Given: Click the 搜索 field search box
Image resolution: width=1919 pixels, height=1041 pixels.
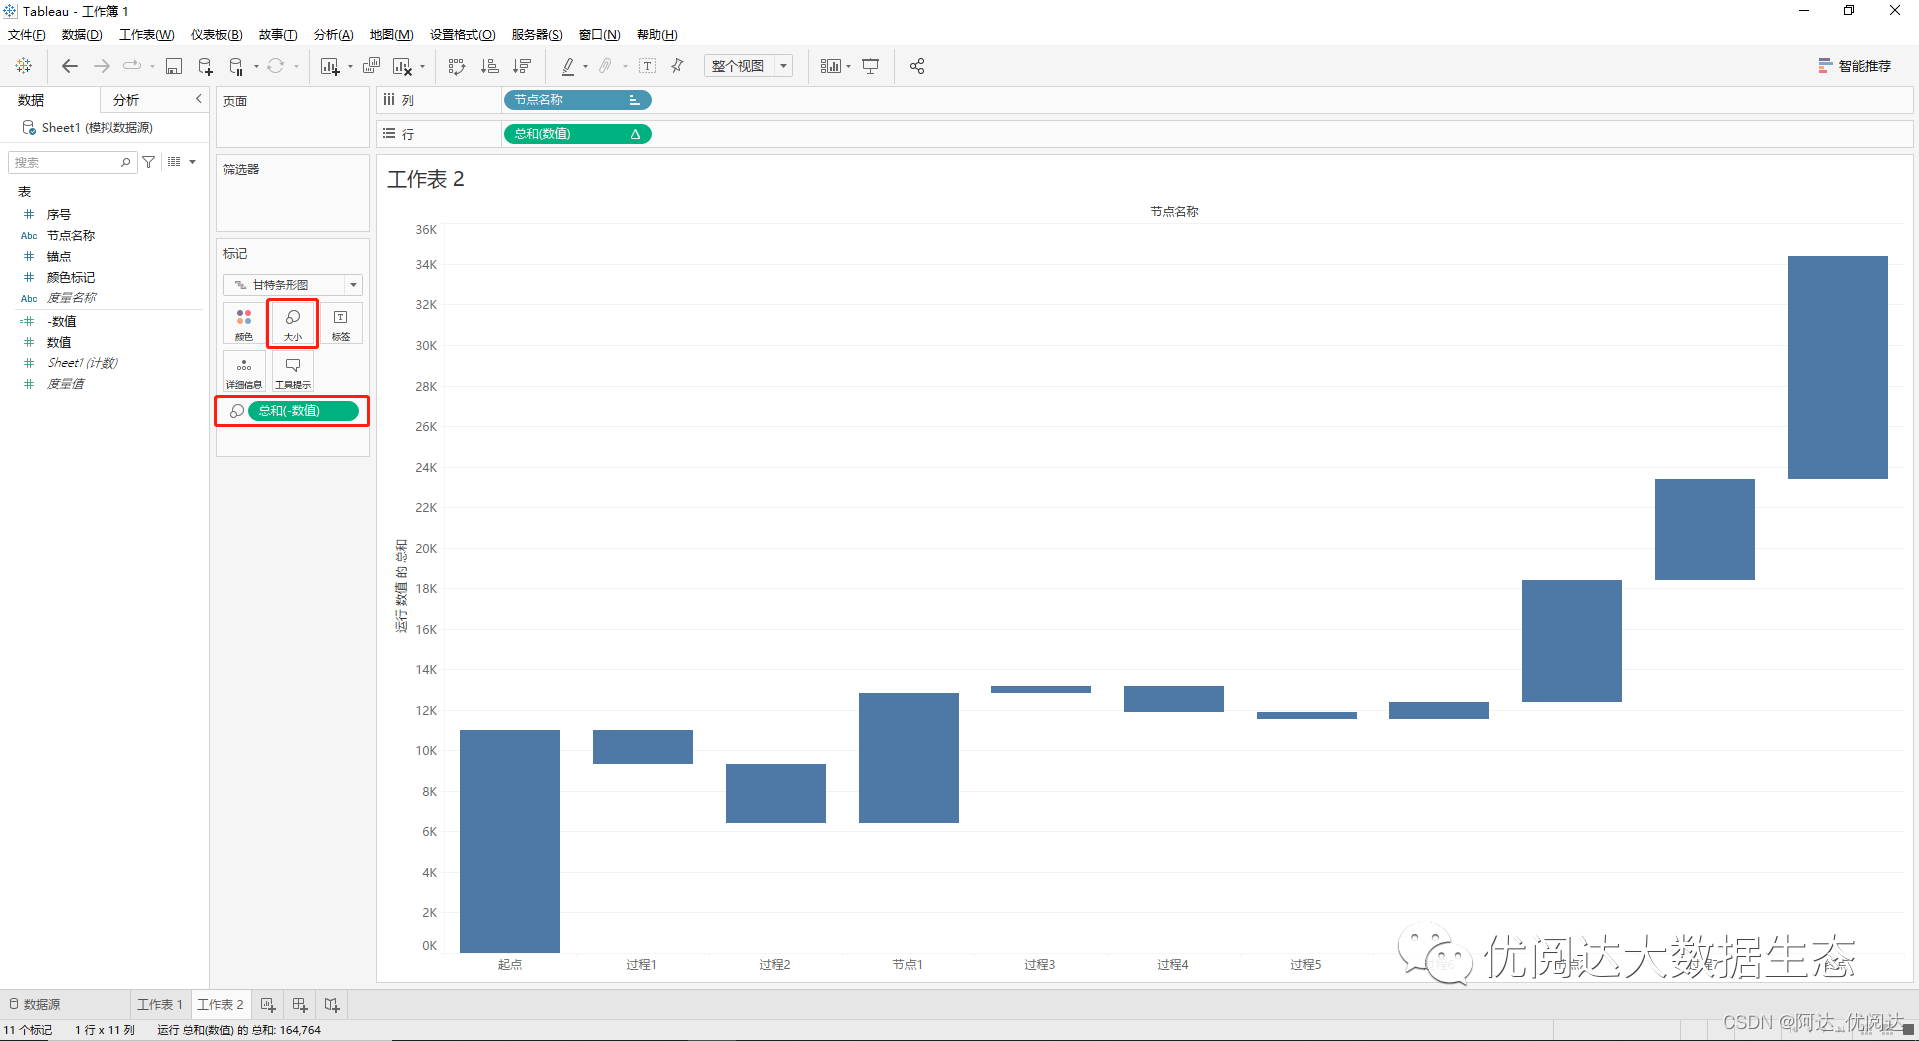Looking at the screenshot, I should point(72,162).
